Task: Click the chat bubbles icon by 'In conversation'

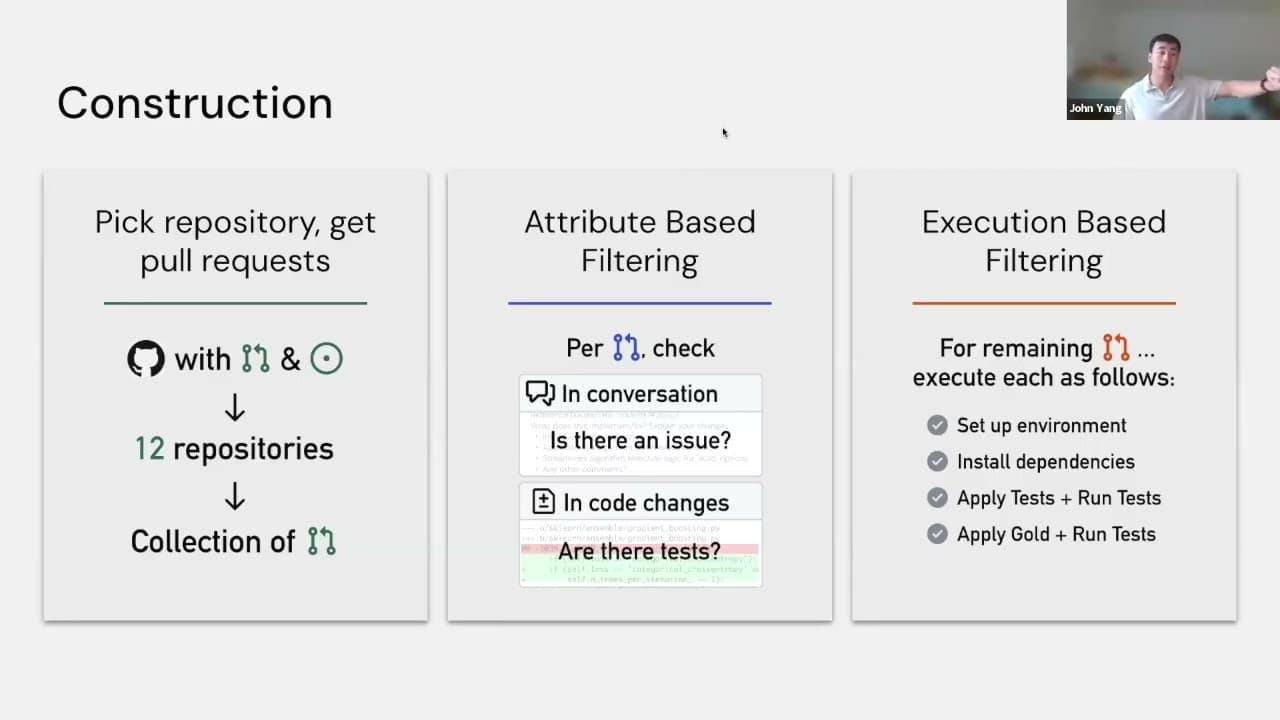Action: pos(540,393)
